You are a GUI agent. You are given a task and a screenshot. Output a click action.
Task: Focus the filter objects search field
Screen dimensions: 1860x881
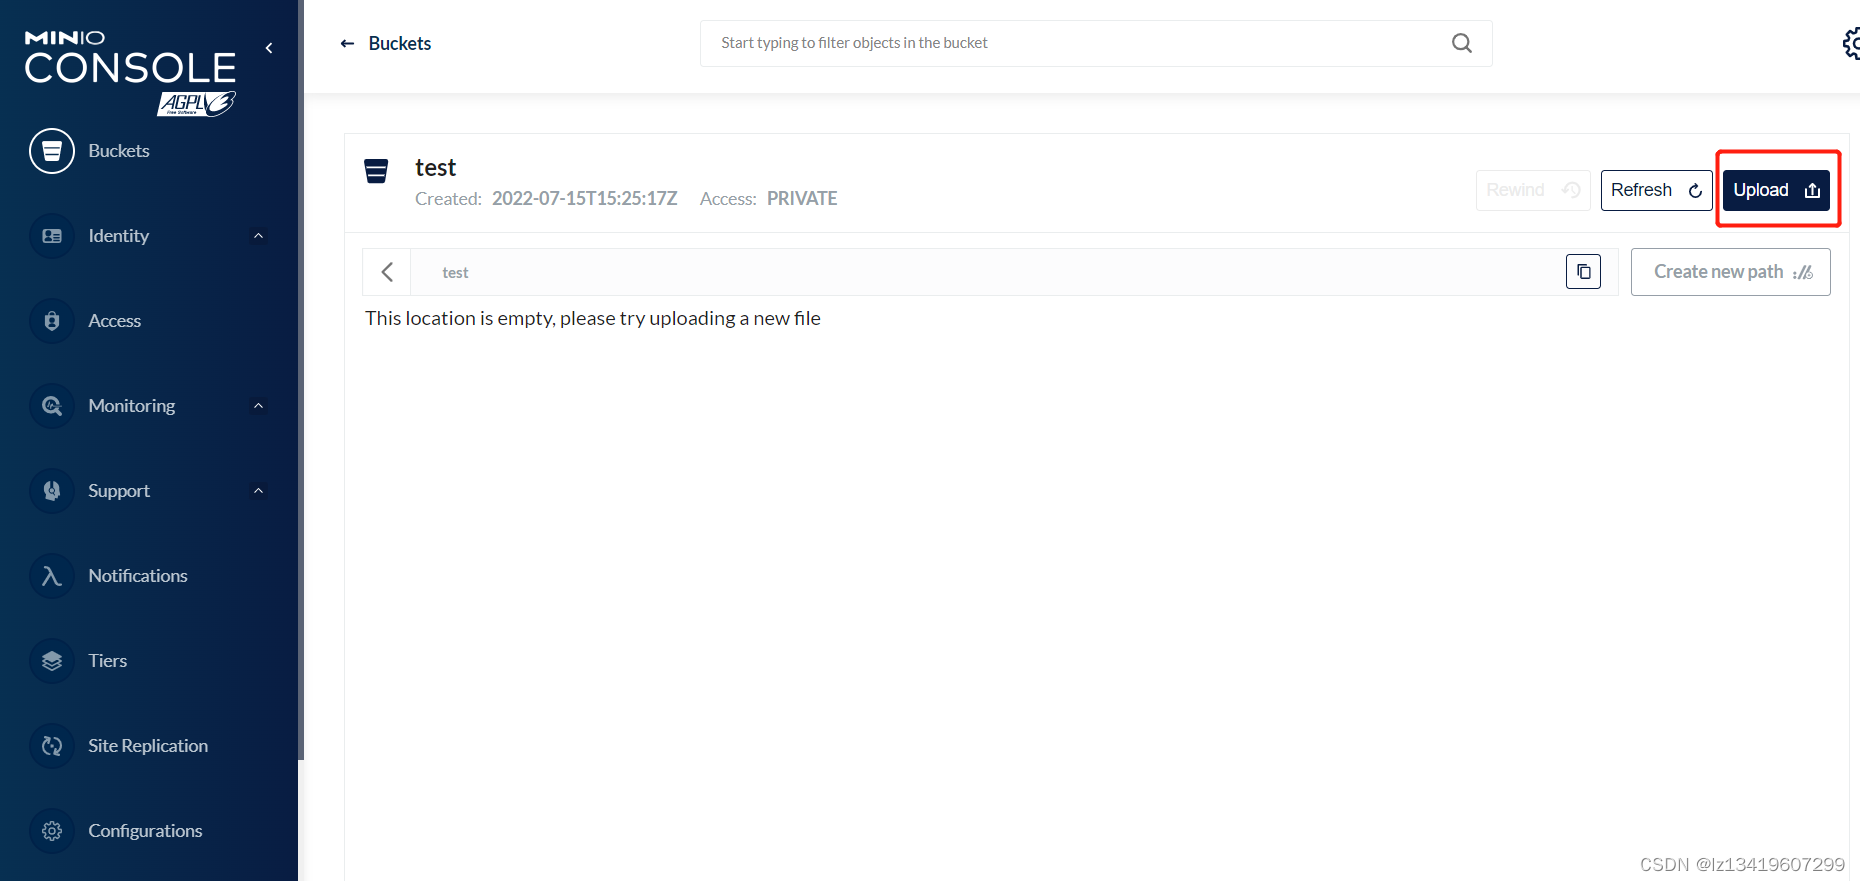point(1096,43)
